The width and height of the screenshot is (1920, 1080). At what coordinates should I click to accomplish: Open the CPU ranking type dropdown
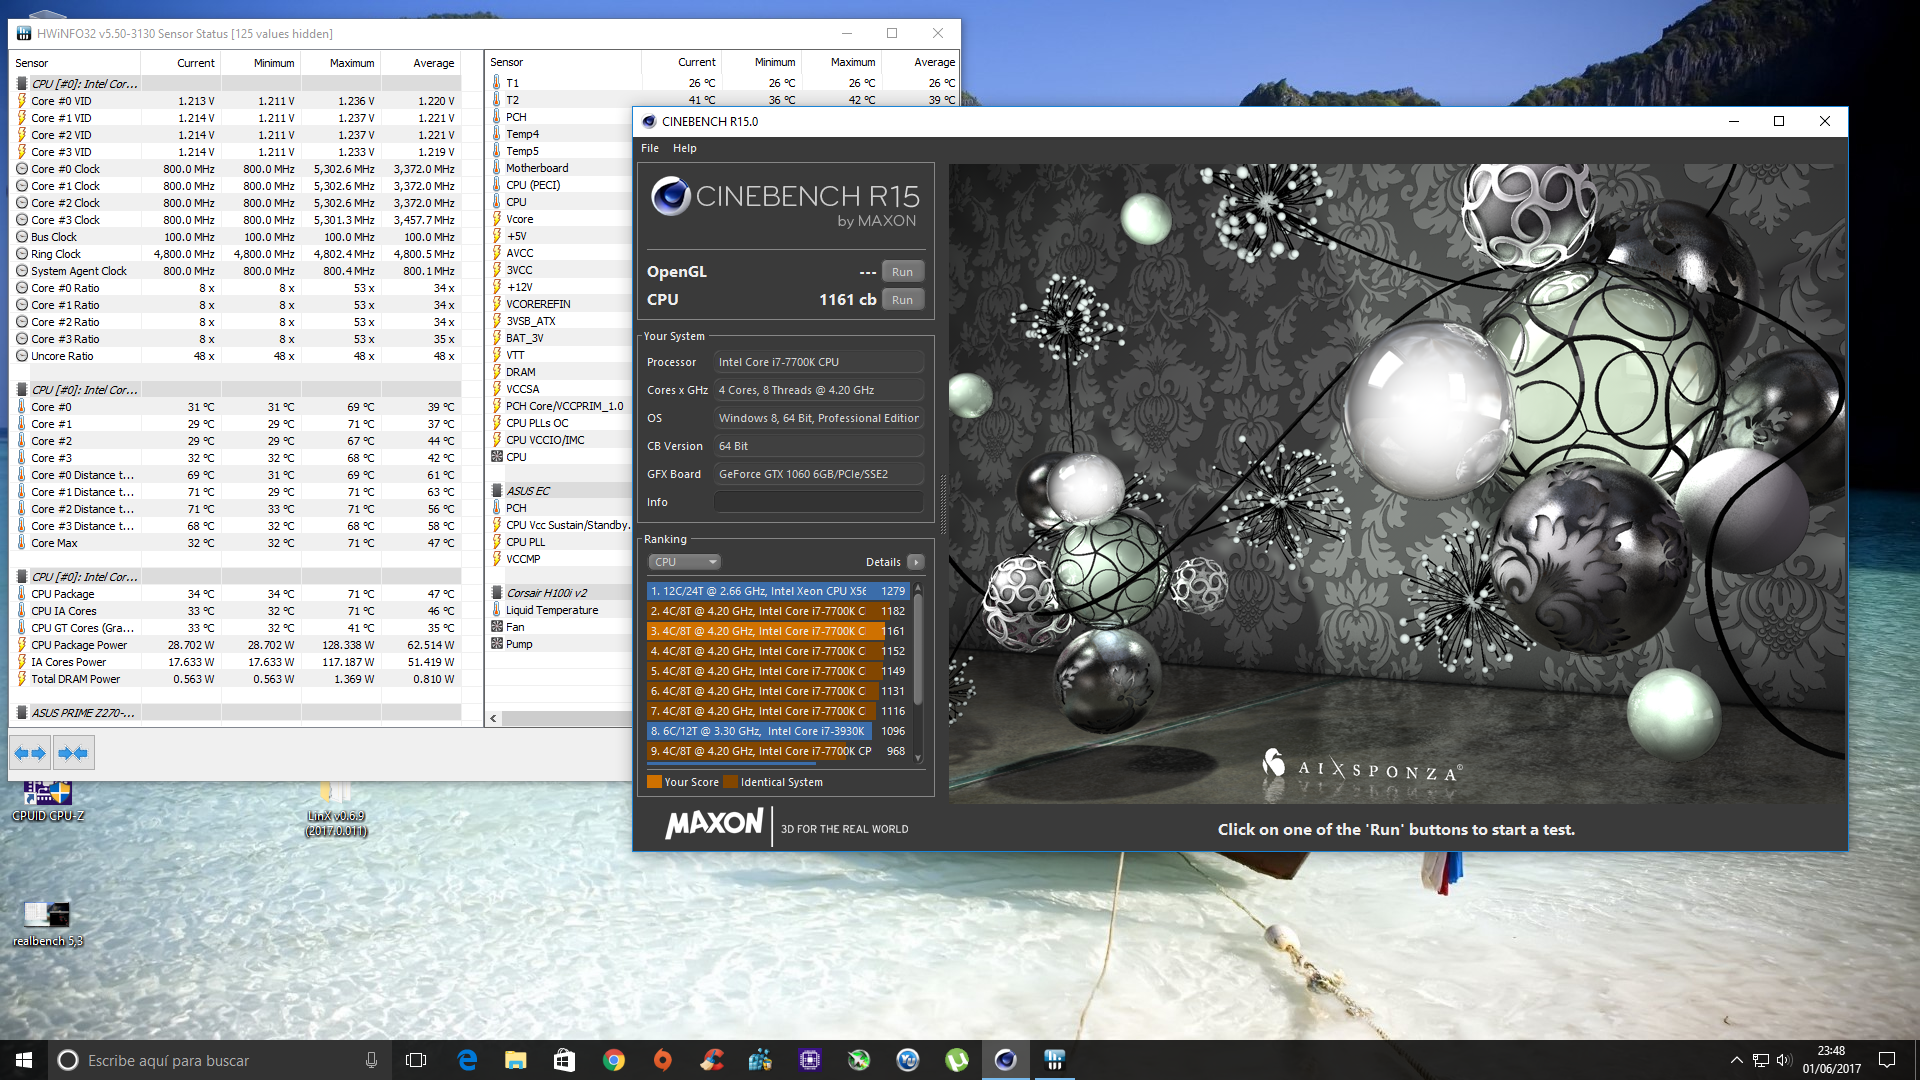point(685,562)
